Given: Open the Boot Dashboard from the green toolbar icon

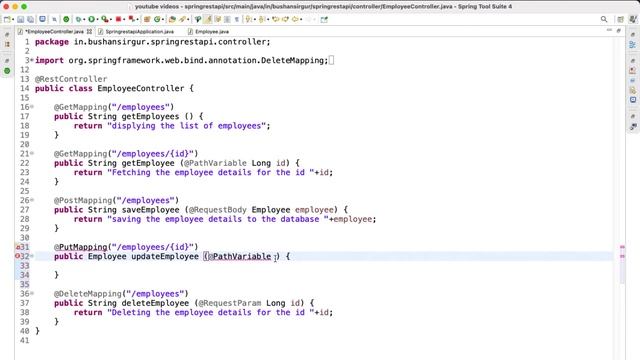Looking at the screenshot, I should click(66, 19).
